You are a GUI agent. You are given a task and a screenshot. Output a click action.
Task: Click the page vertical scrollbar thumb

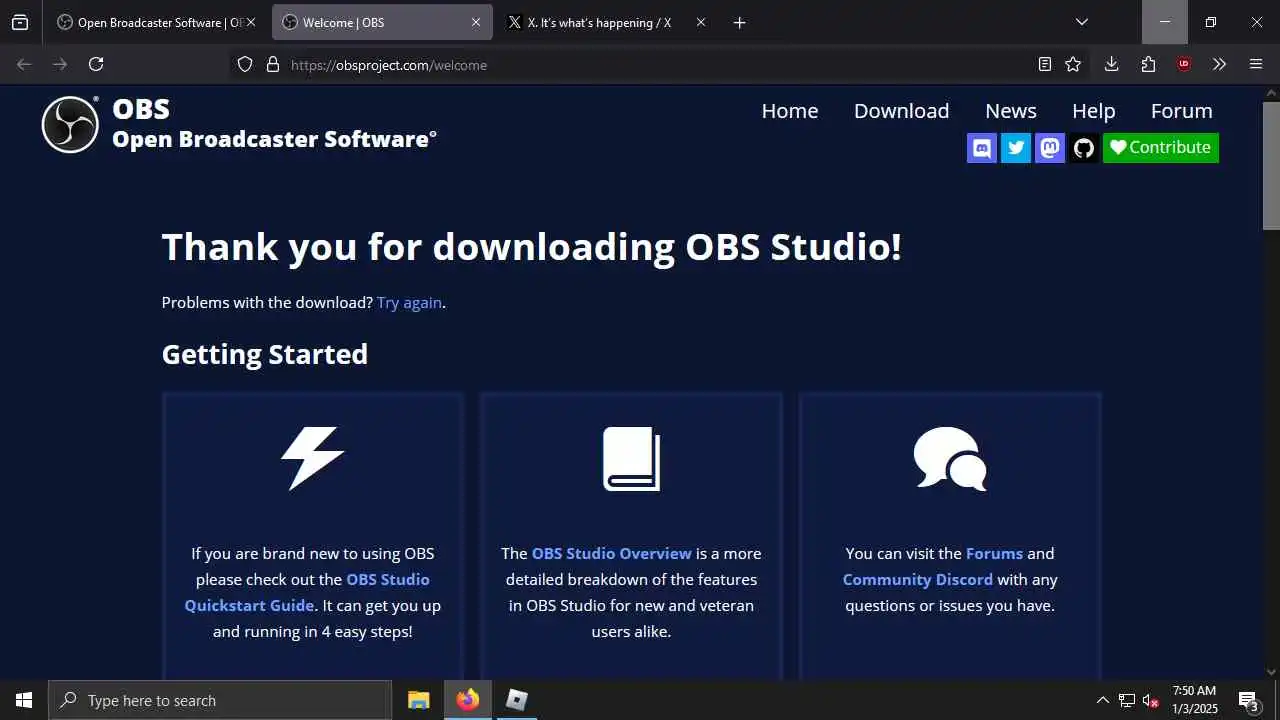point(1272,166)
